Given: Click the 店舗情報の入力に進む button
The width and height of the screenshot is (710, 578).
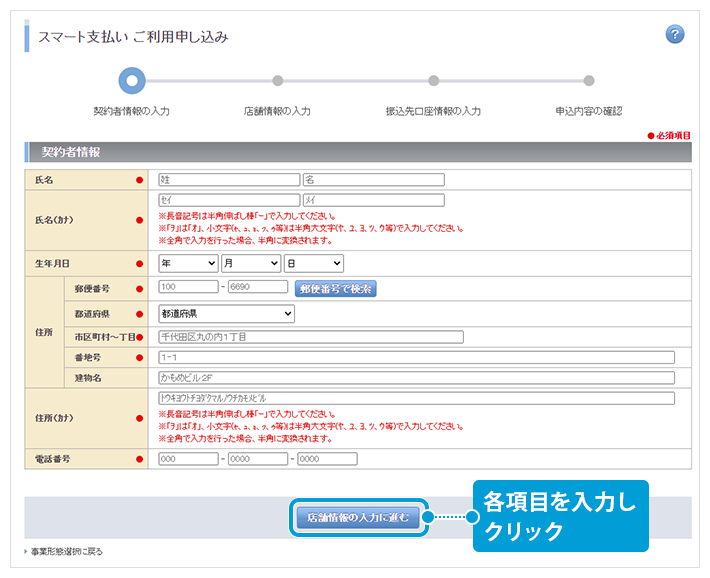Looking at the screenshot, I should [x=358, y=517].
